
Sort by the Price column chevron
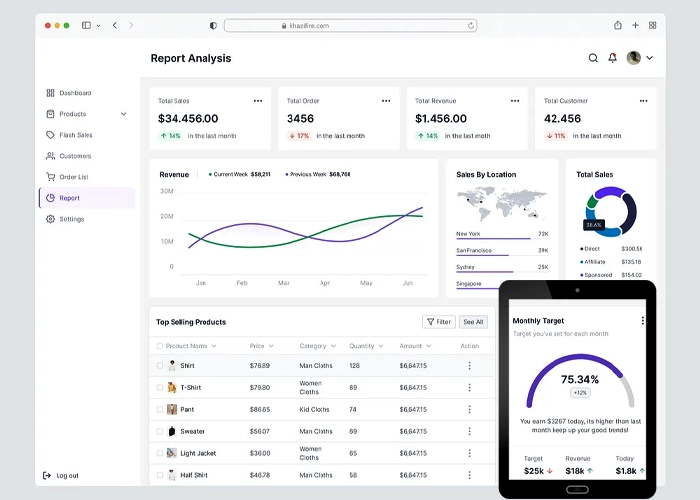271,346
